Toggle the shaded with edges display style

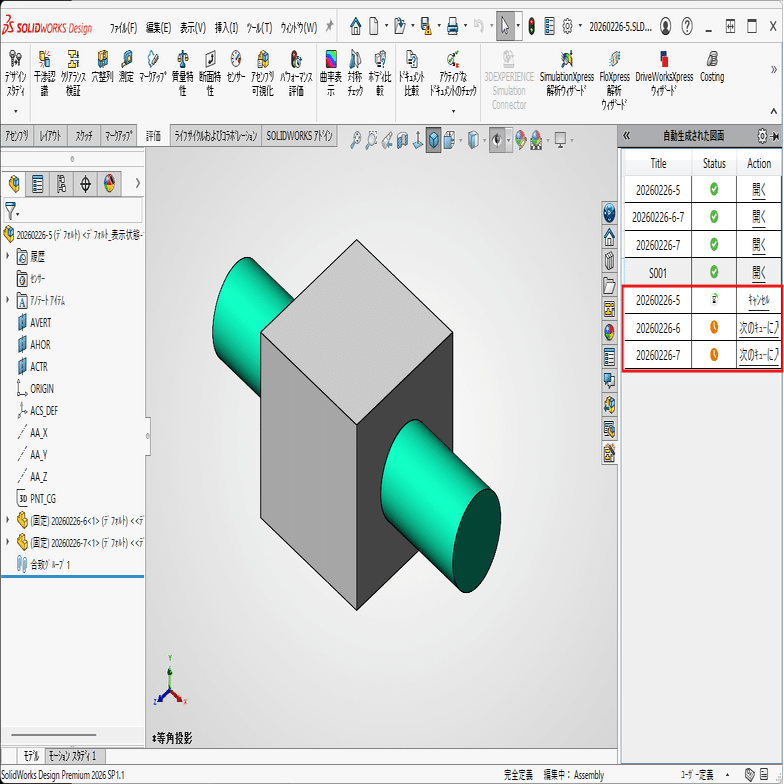point(434,140)
